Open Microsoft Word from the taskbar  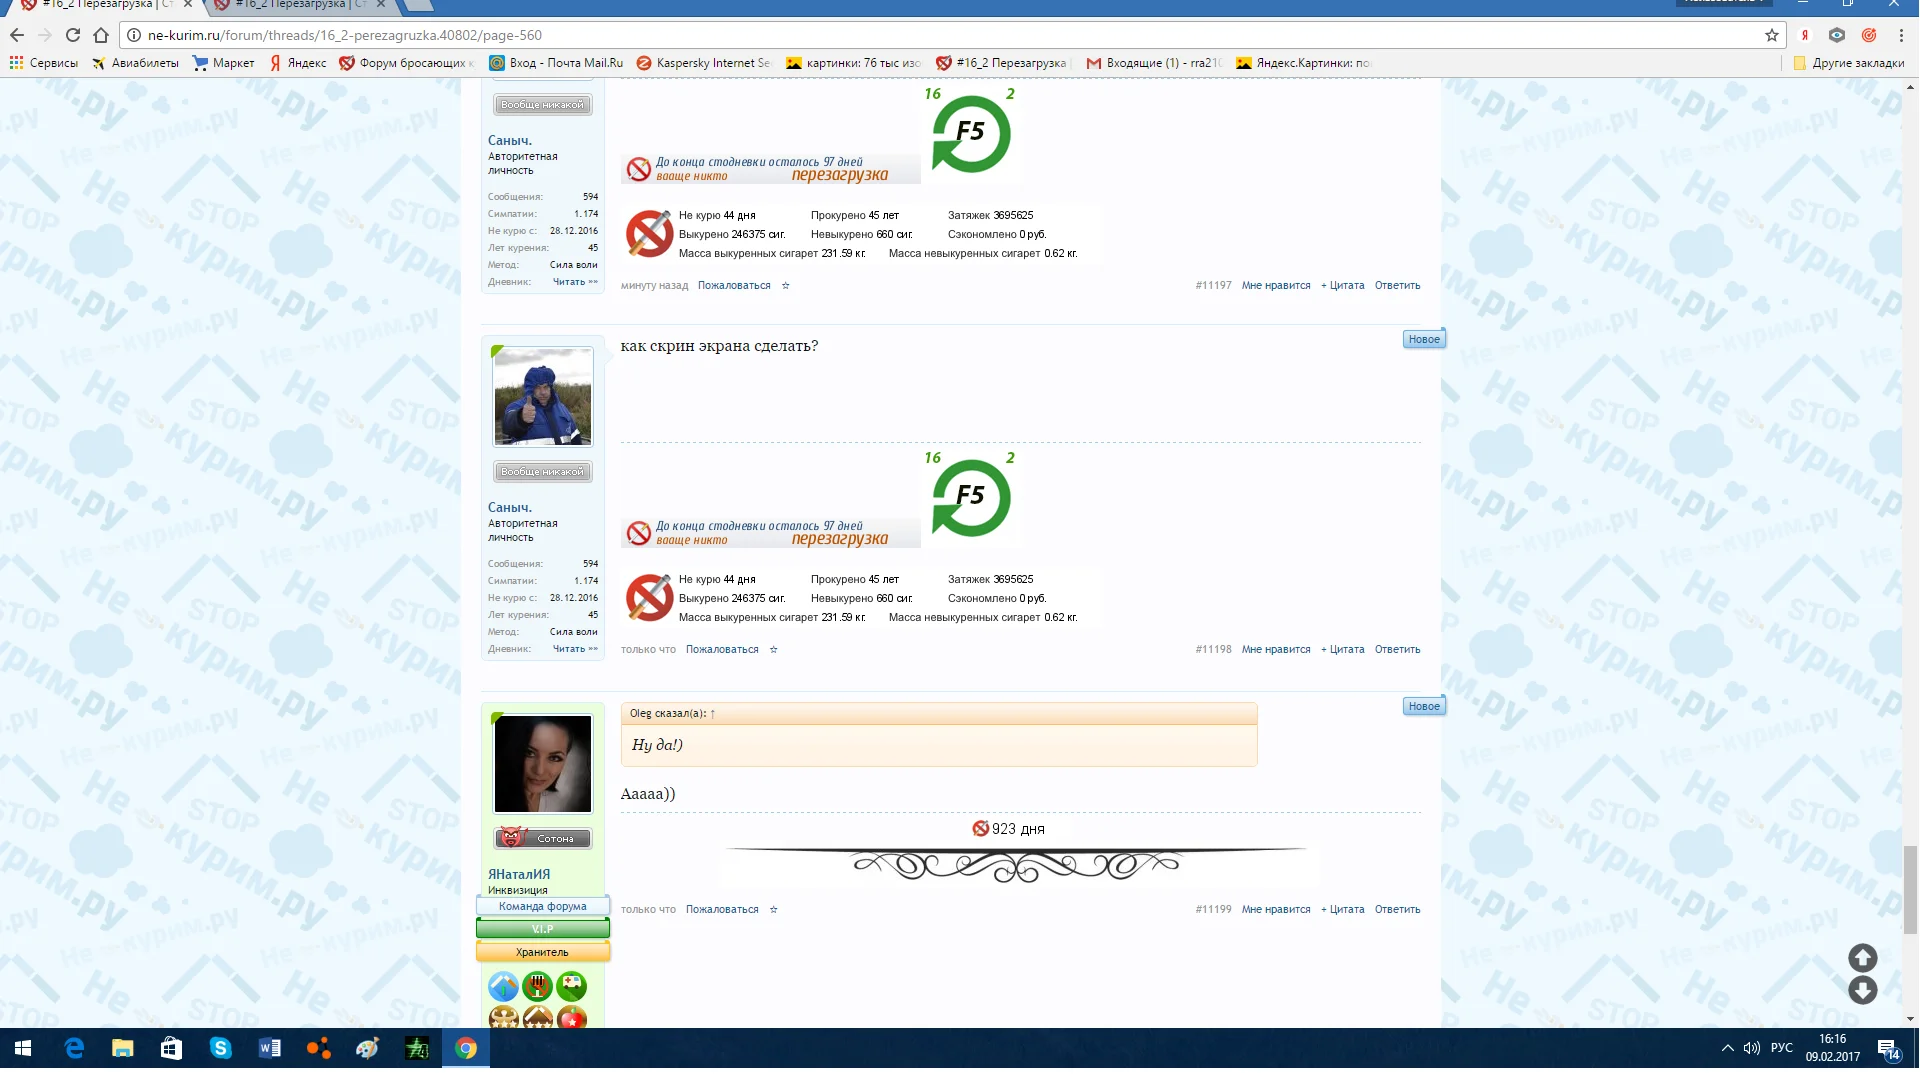[x=269, y=1048]
